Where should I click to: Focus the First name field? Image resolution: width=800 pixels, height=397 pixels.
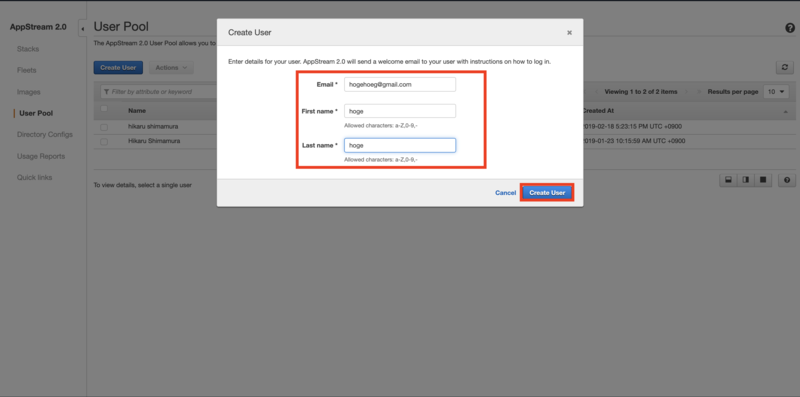tap(399, 111)
